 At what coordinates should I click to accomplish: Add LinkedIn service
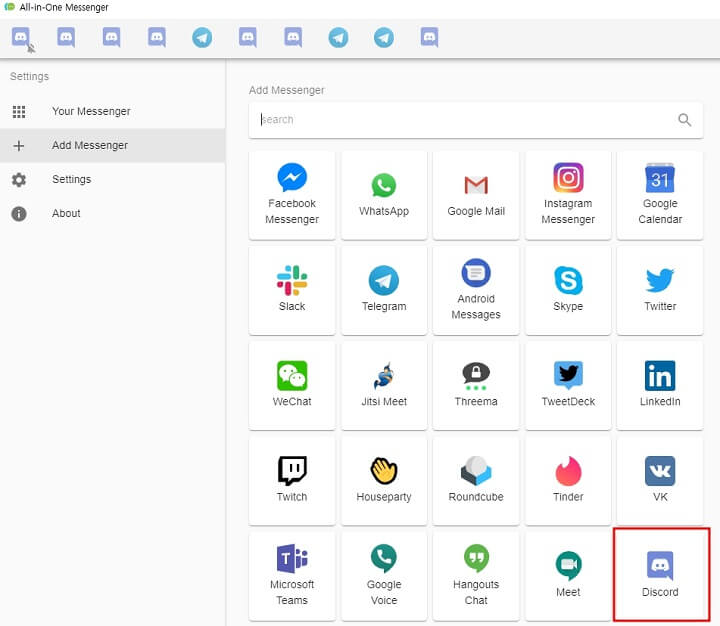[660, 385]
